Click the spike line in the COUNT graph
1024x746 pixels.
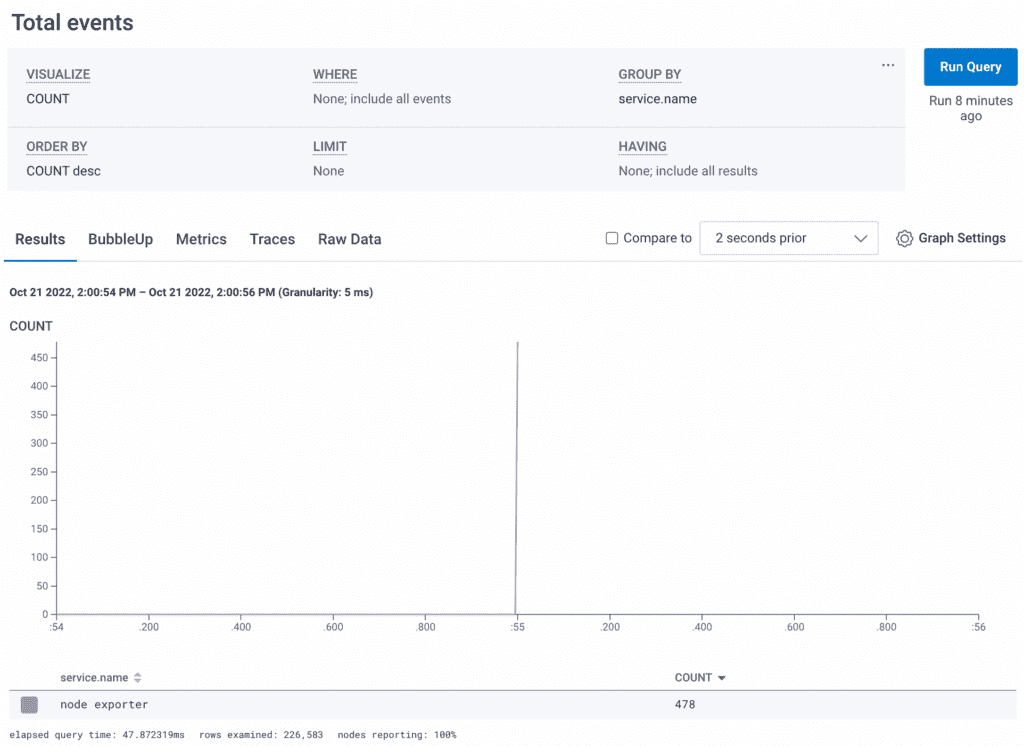(x=516, y=480)
